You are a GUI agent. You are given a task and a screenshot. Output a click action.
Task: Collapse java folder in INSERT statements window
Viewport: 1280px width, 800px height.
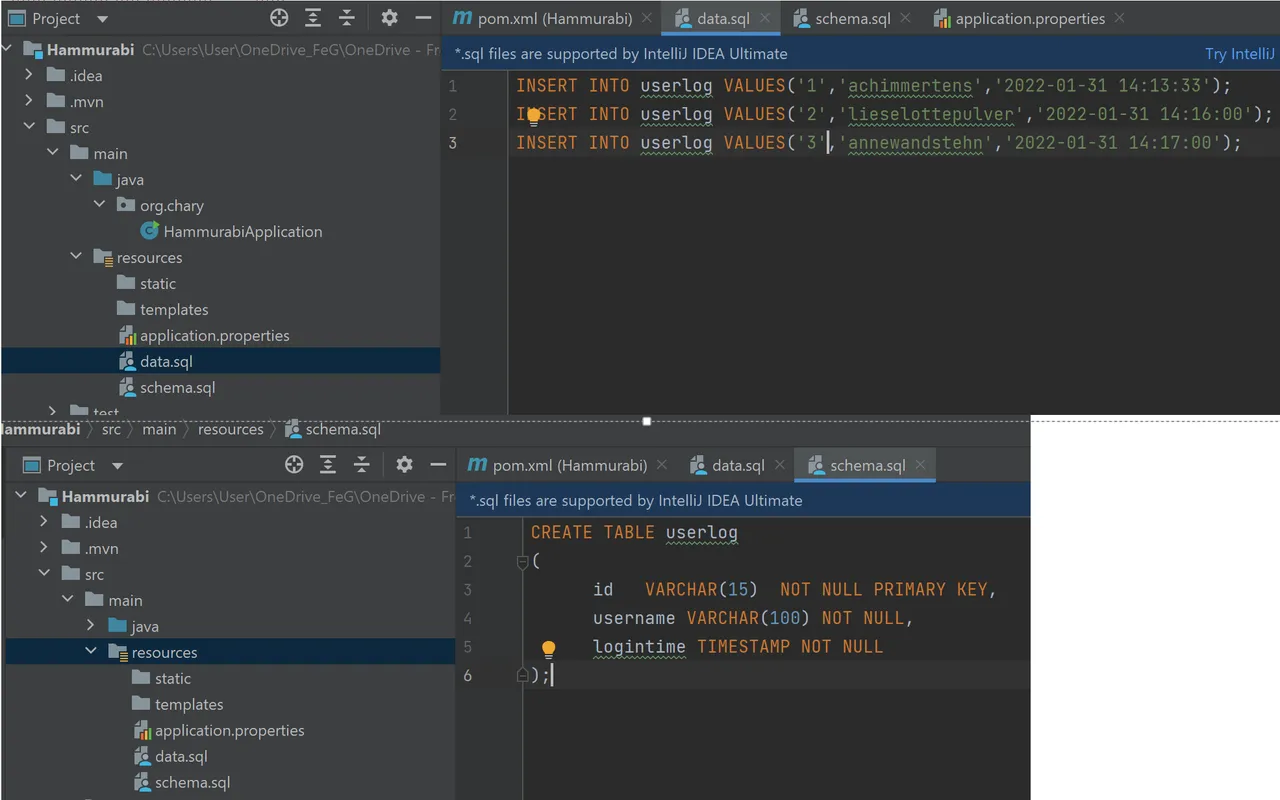76,179
